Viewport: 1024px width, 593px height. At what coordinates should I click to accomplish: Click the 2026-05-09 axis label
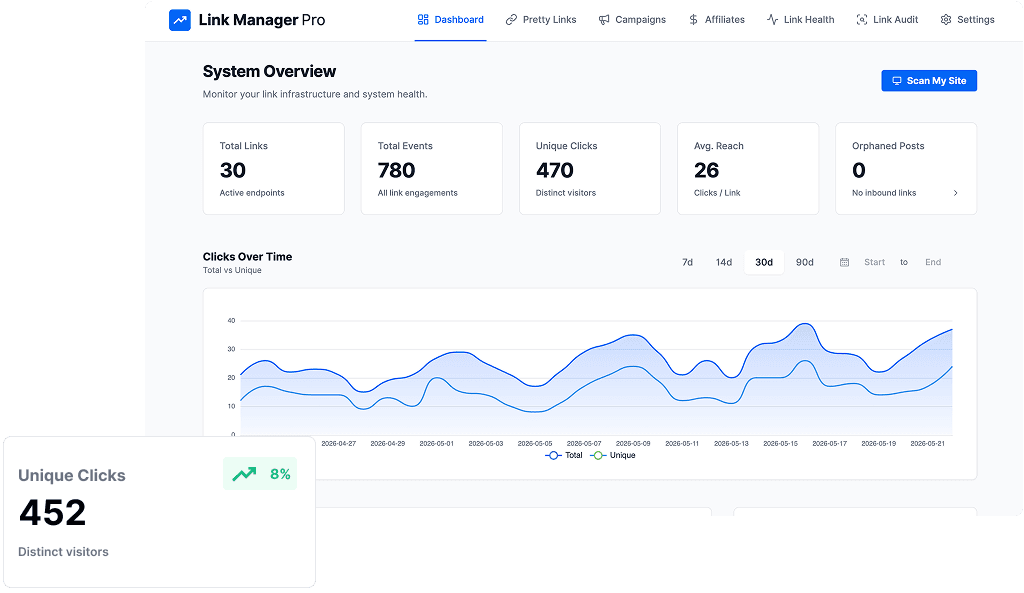point(633,443)
